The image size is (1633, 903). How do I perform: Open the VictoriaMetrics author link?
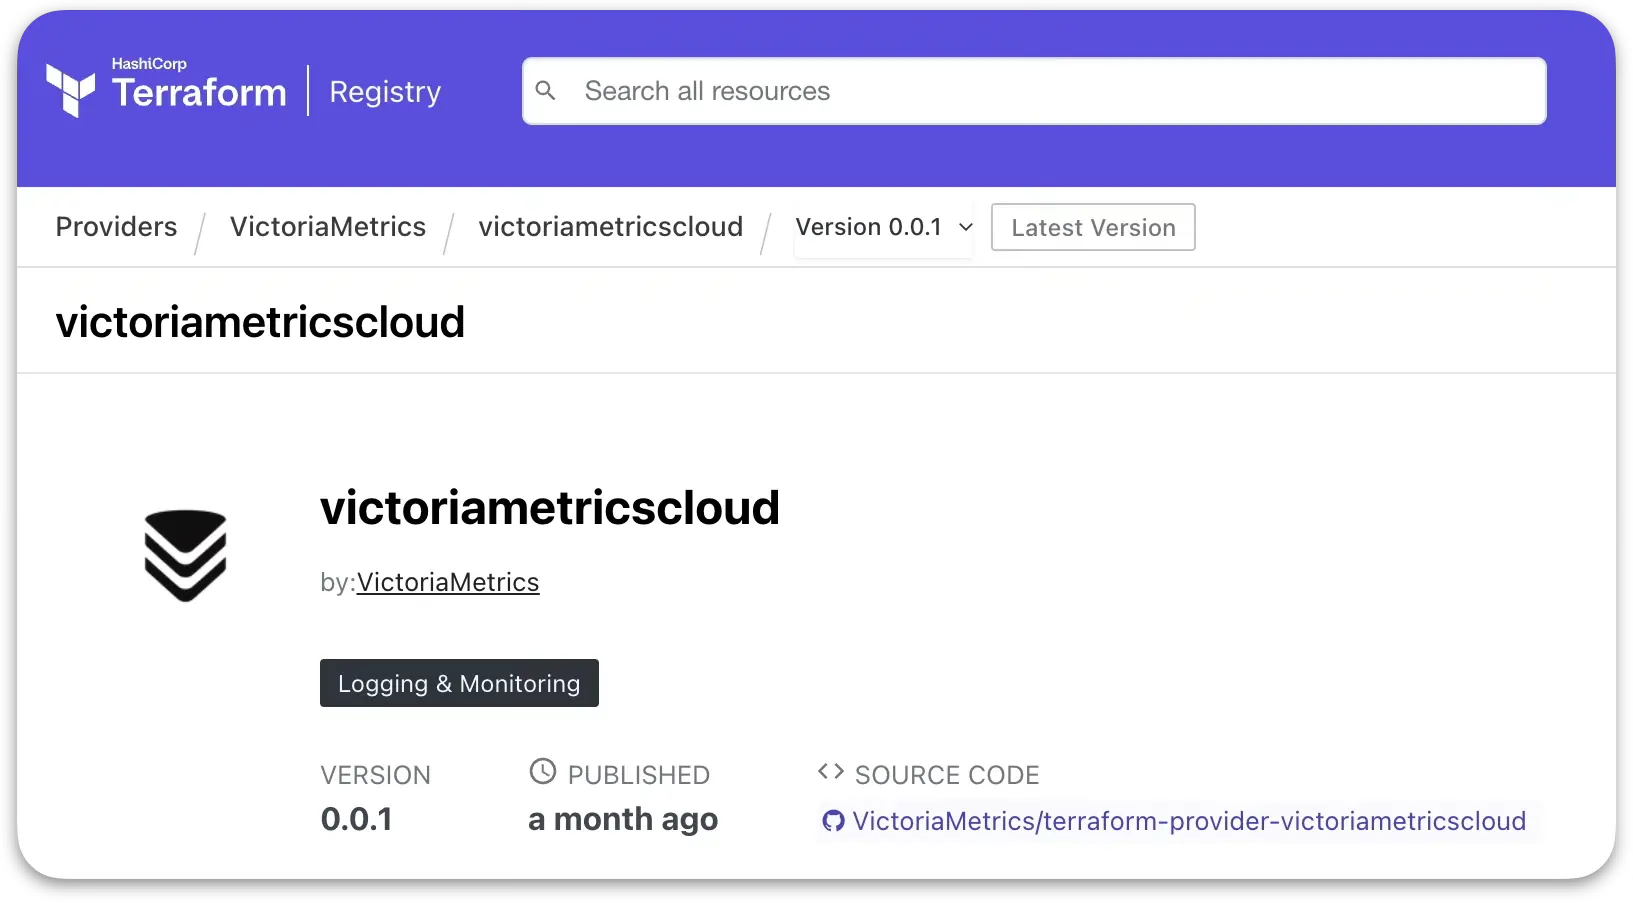448,582
